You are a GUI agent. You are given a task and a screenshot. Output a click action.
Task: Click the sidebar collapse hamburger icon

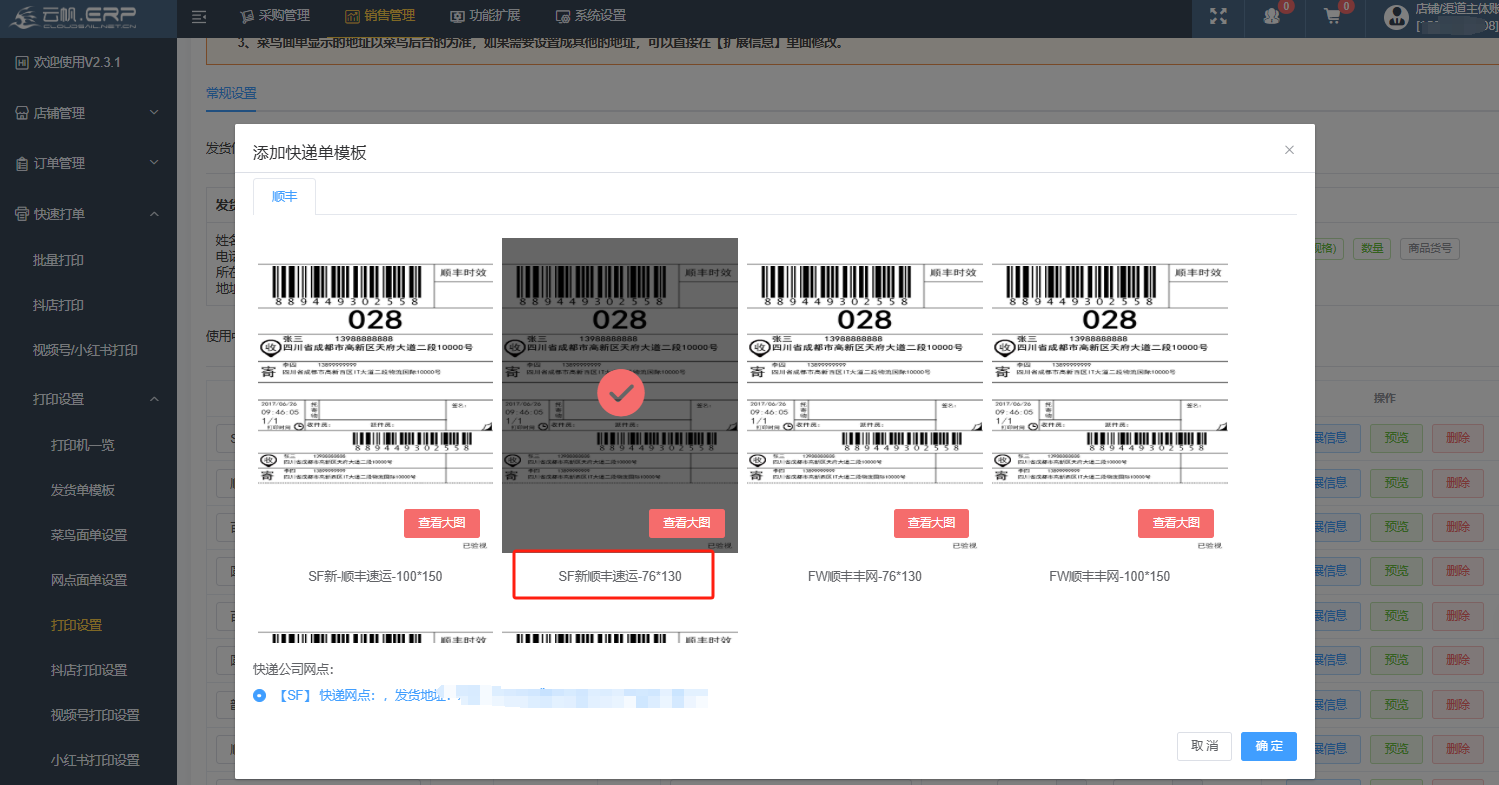pyautogui.click(x=199, y=16)
